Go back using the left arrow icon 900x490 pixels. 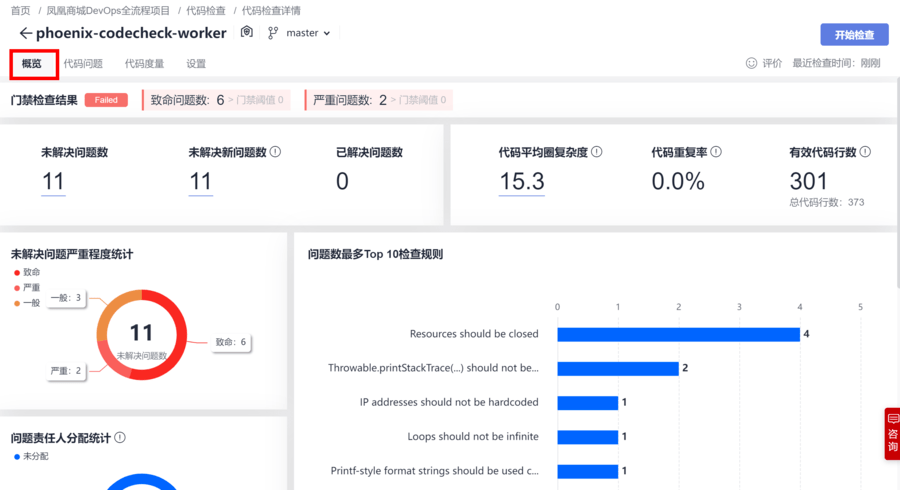pyautogui.click(x=25, y=33)
